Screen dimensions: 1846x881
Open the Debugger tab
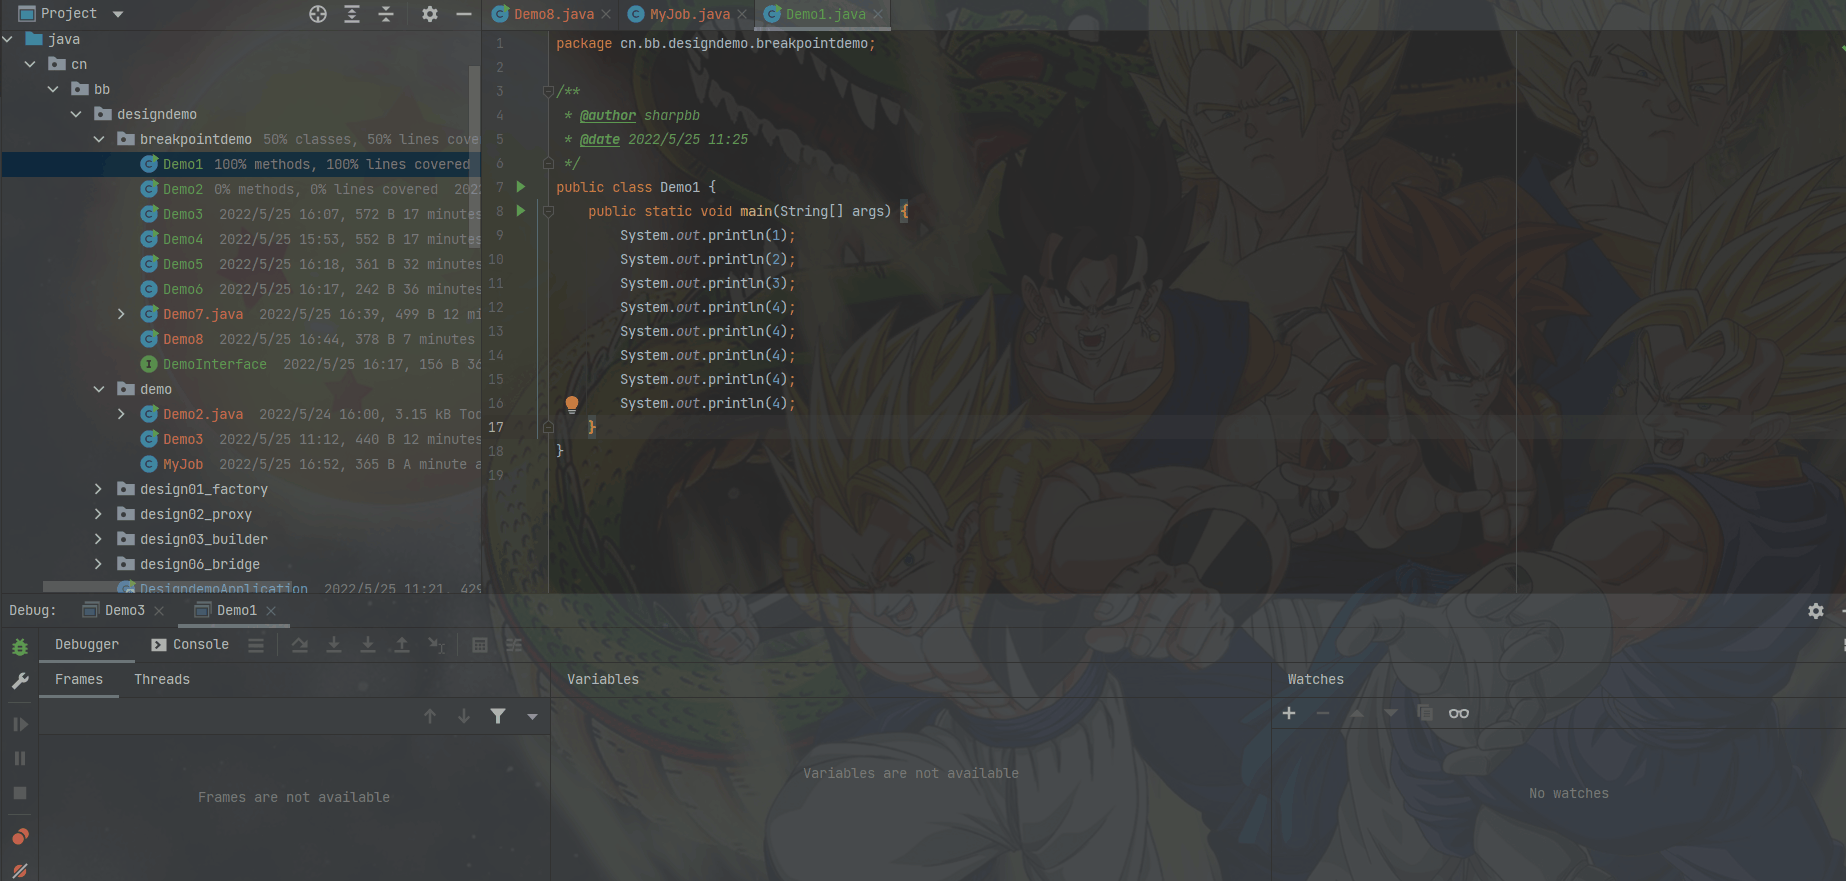(87, 645)
